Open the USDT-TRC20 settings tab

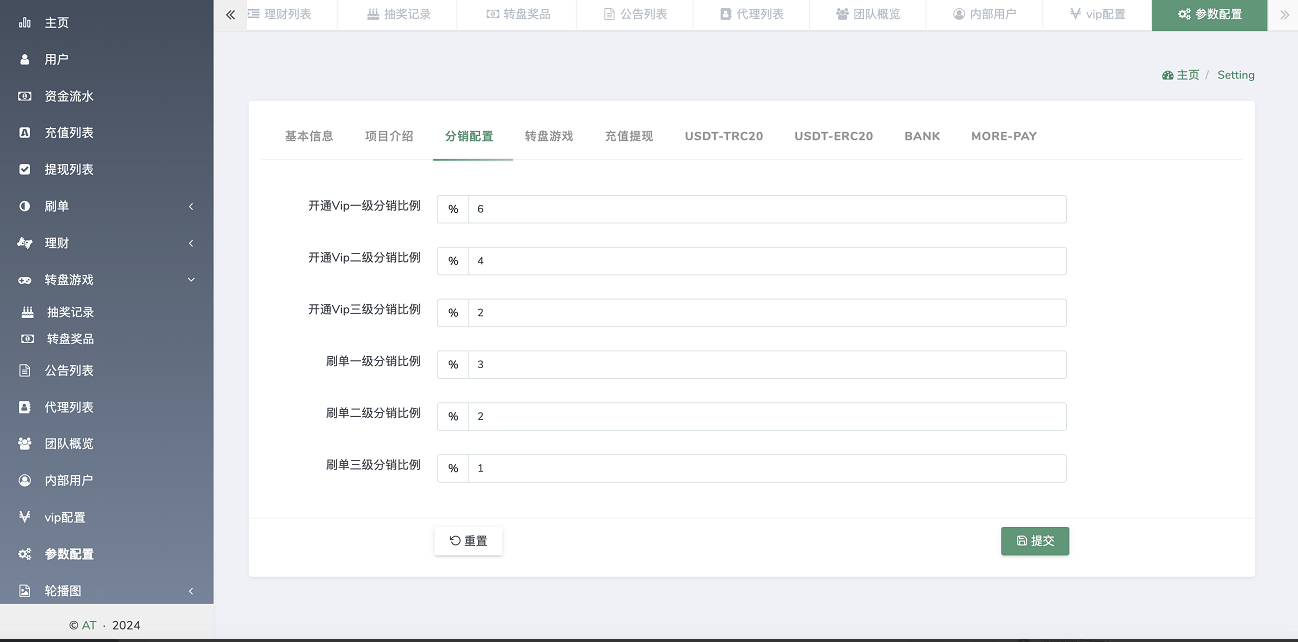[x=724, y=136]
